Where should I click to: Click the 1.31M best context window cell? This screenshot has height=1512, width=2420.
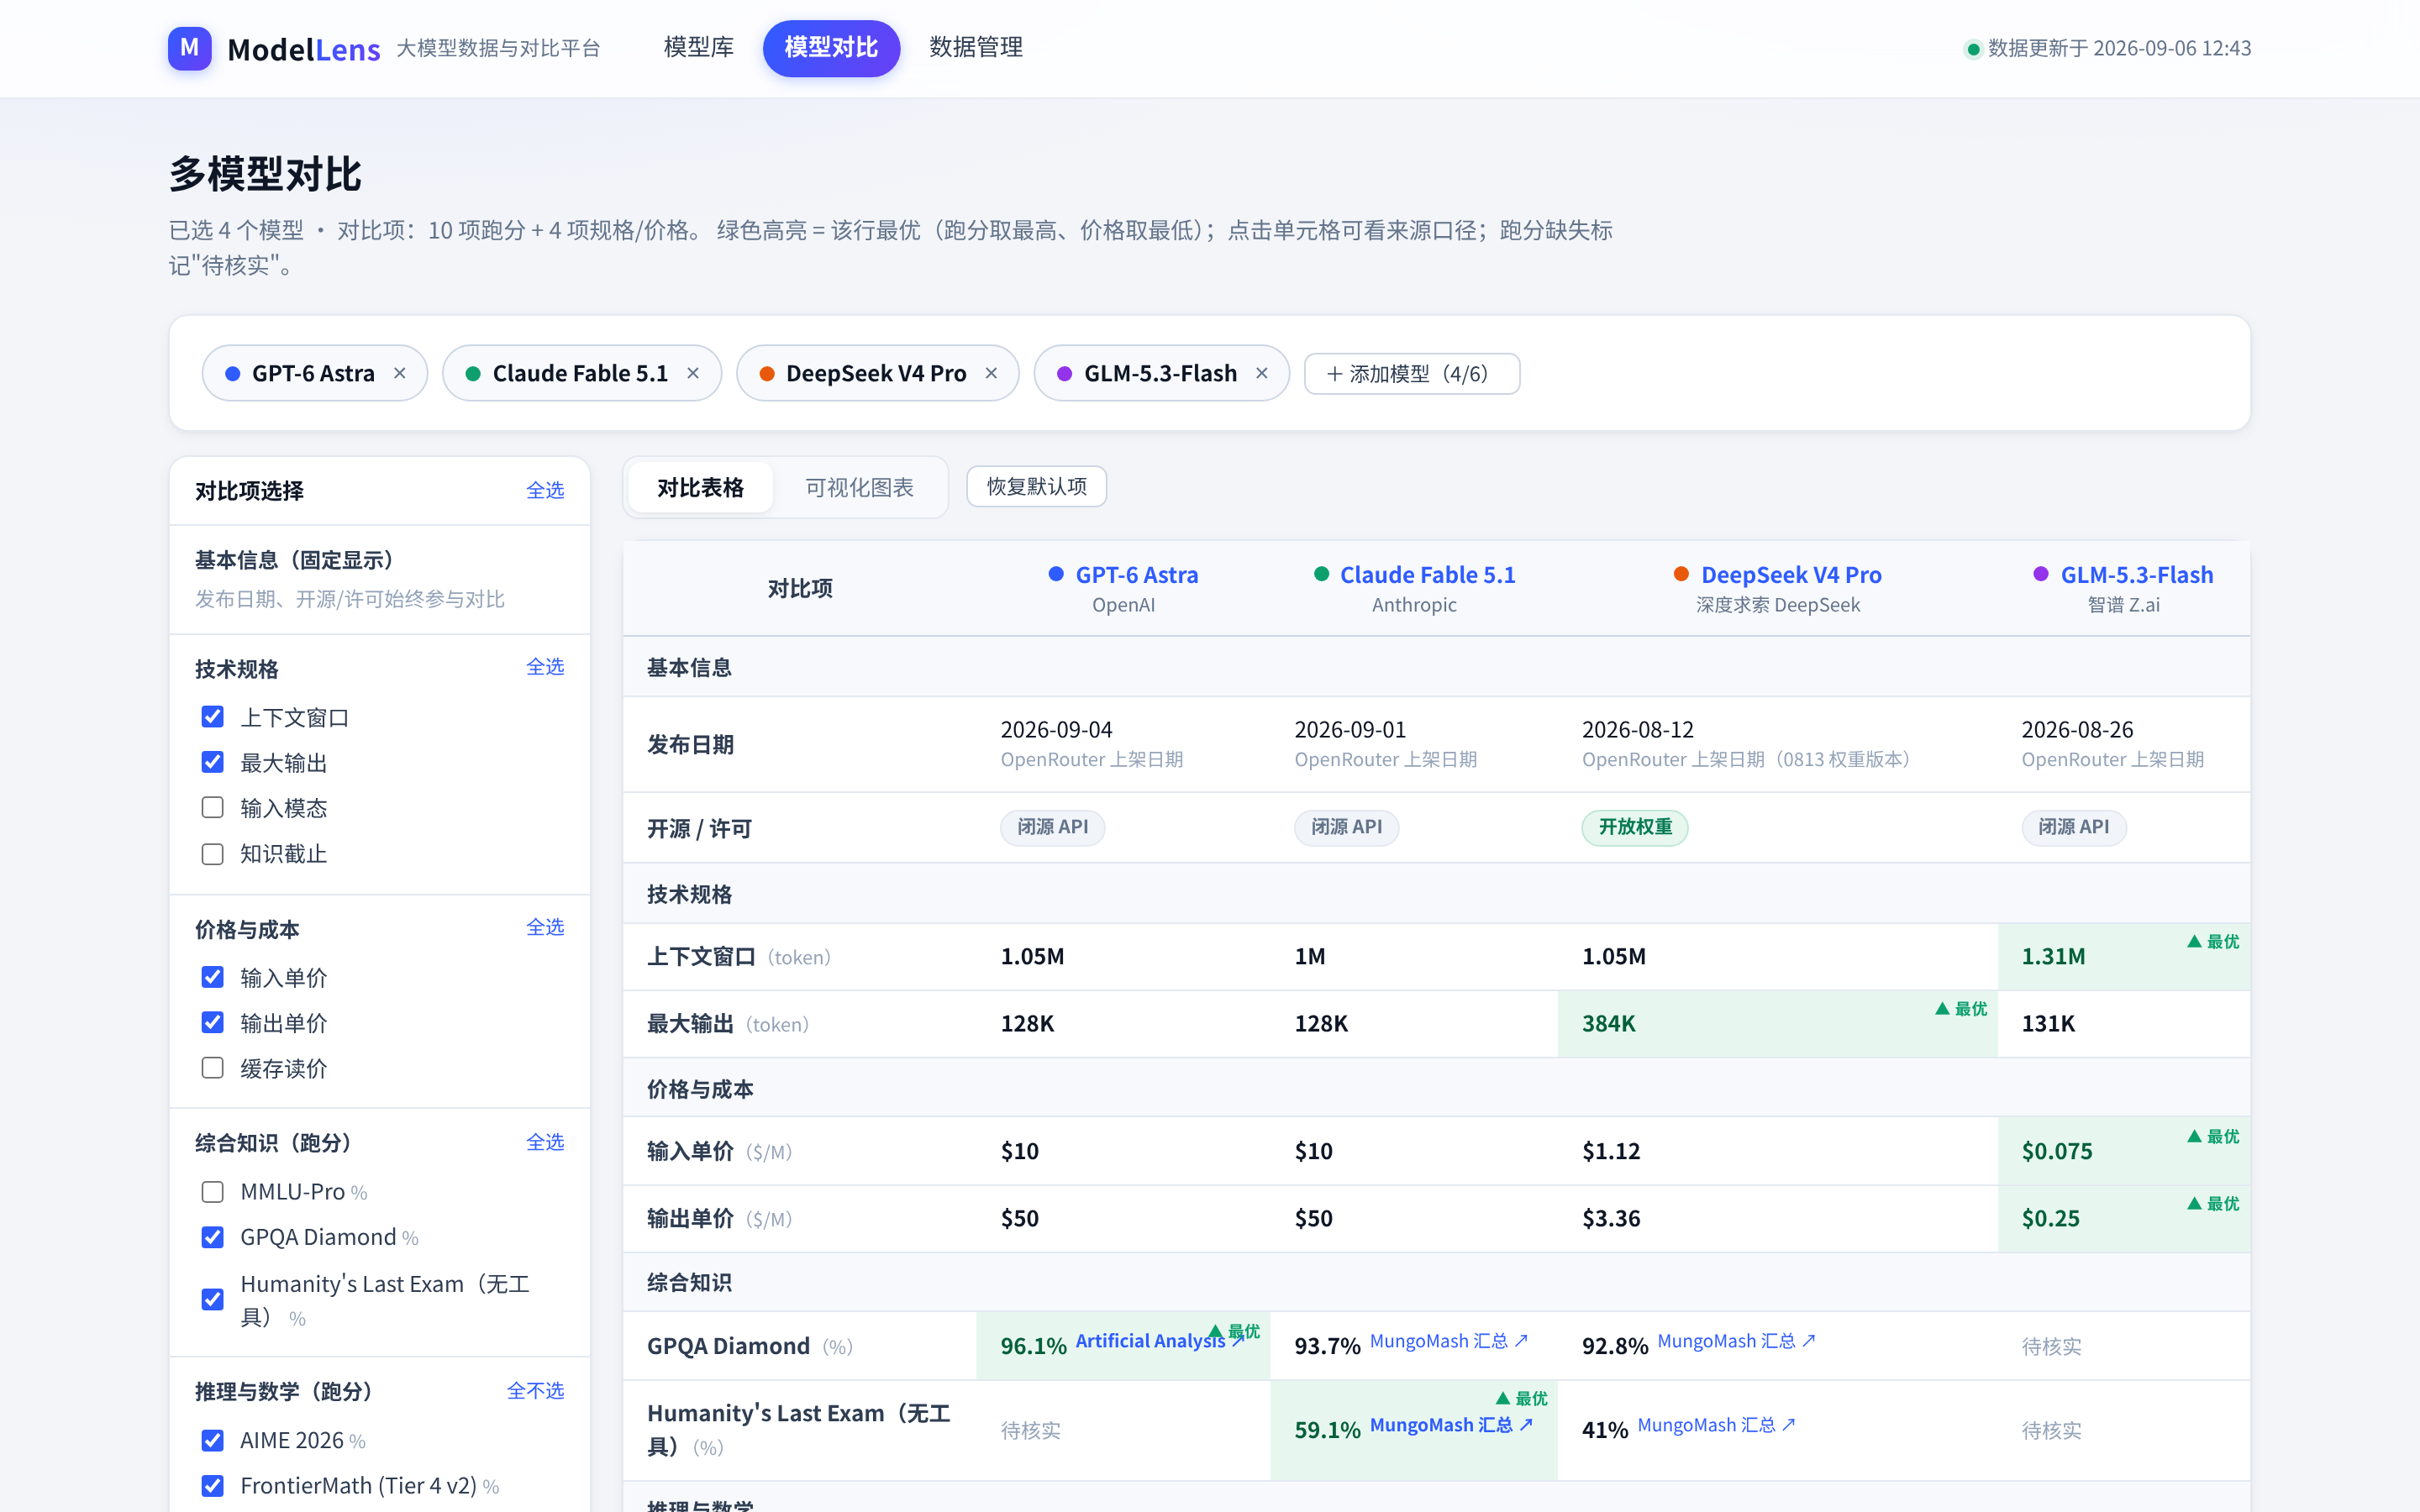click(2124, 956)
